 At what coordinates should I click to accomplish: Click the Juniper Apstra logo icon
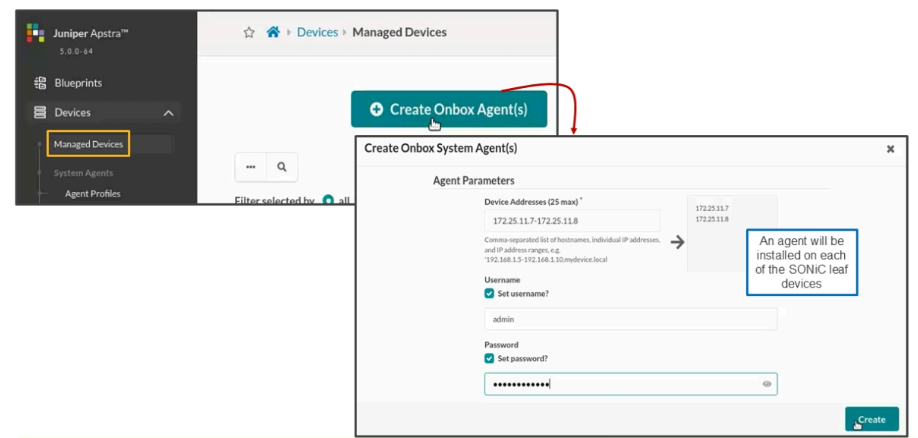point(36,32)
